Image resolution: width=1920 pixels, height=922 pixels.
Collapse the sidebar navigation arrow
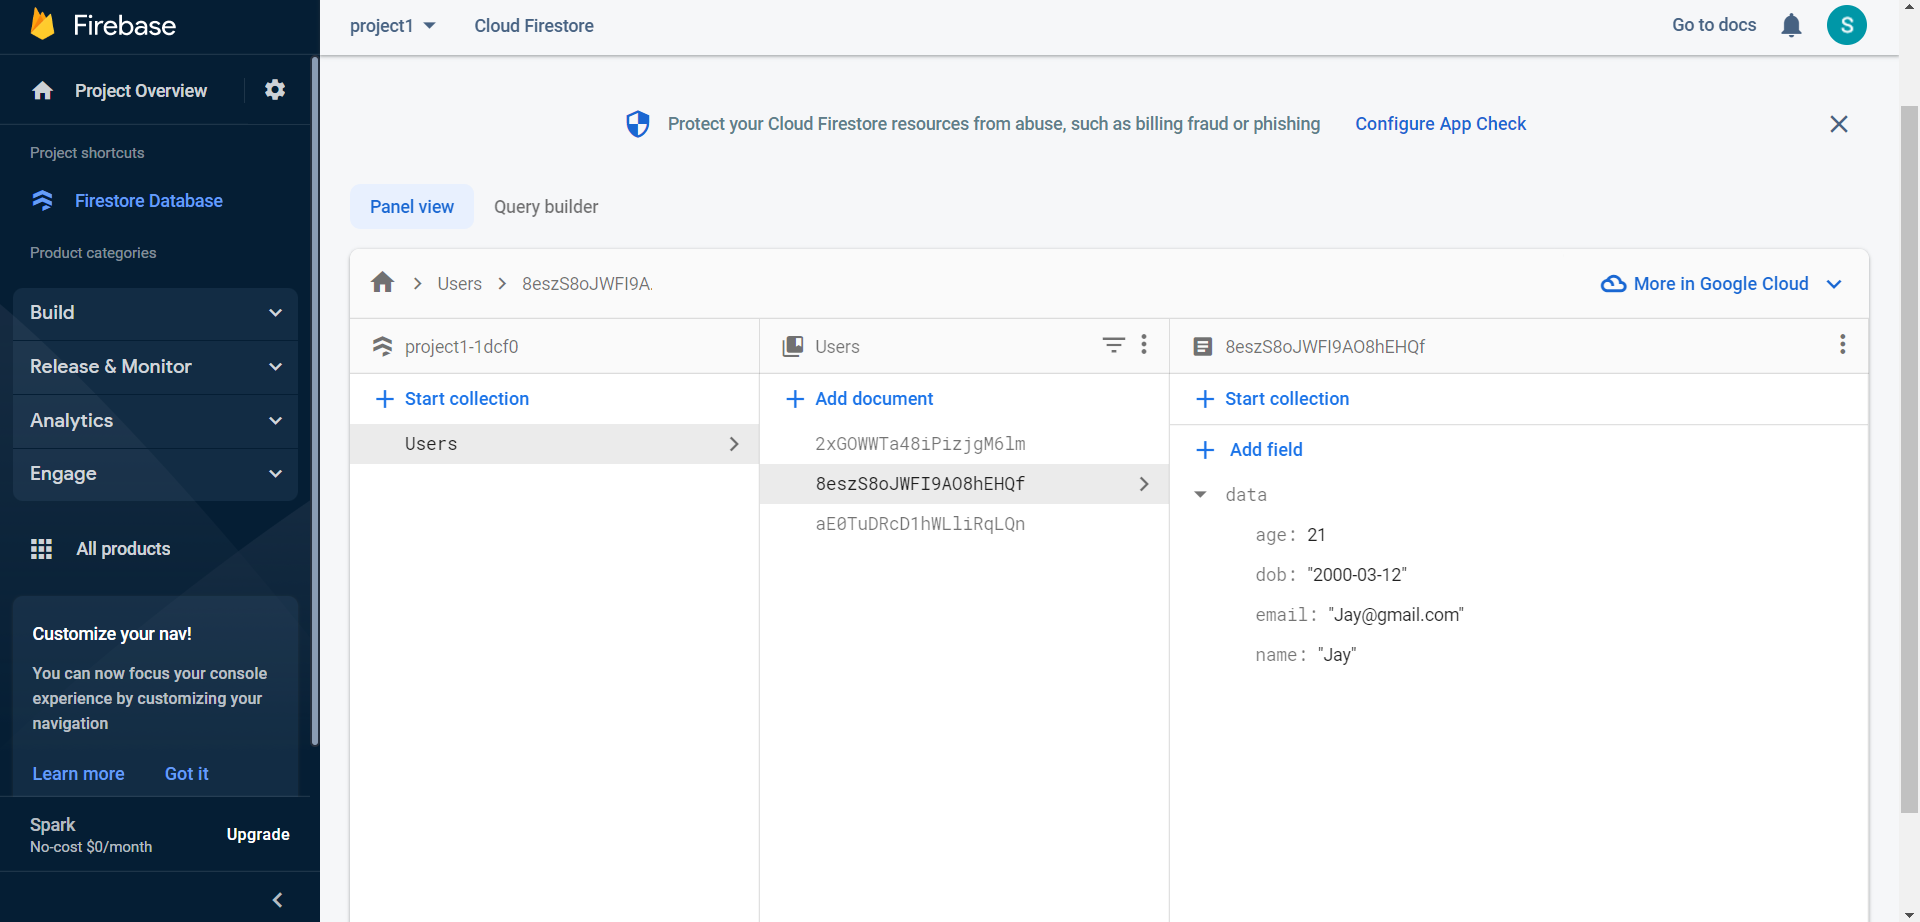coord(278,900)
